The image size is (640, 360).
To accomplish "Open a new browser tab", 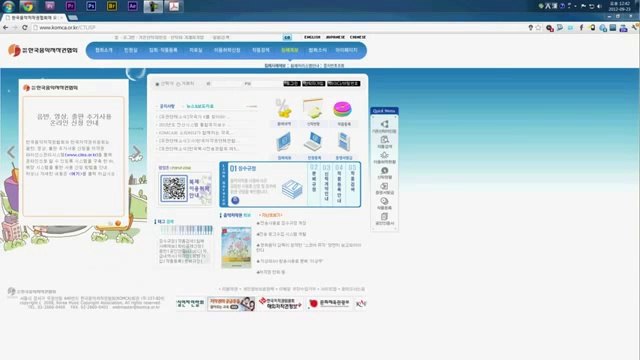I will tap(73, 18).
